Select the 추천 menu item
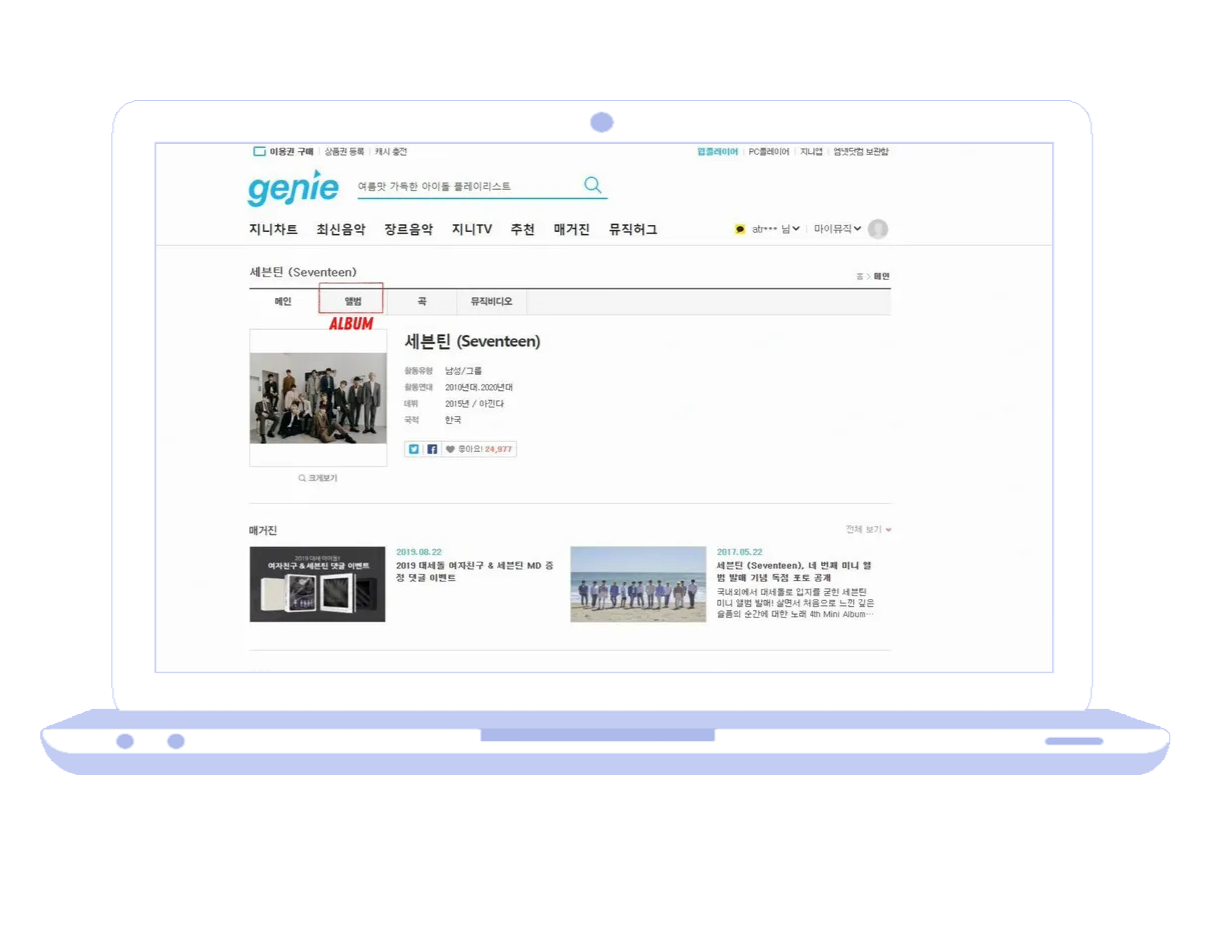This screenshot has width=1213, height=938. 523,229
